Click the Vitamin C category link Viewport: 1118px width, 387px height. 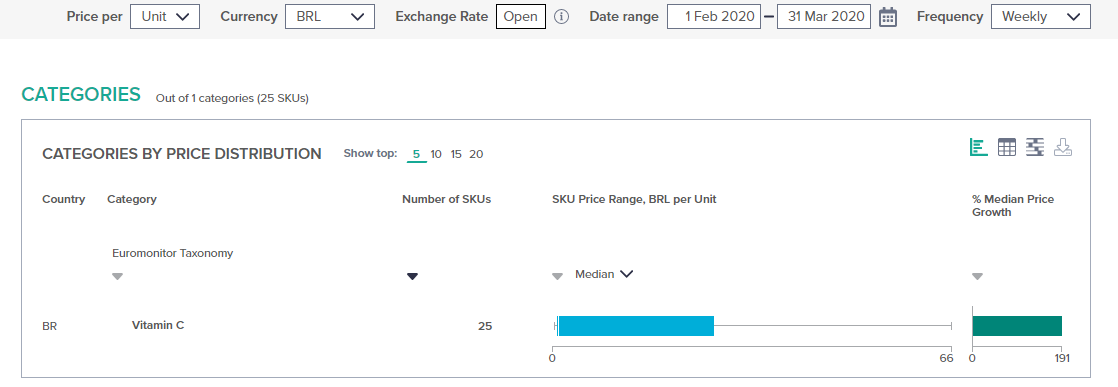(158, 325)
